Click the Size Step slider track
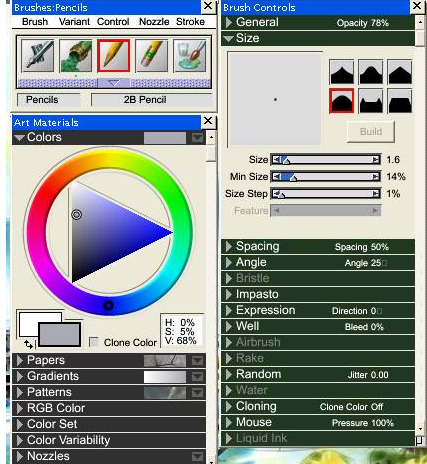The image size is (427, 464). (x=325, y=193)
